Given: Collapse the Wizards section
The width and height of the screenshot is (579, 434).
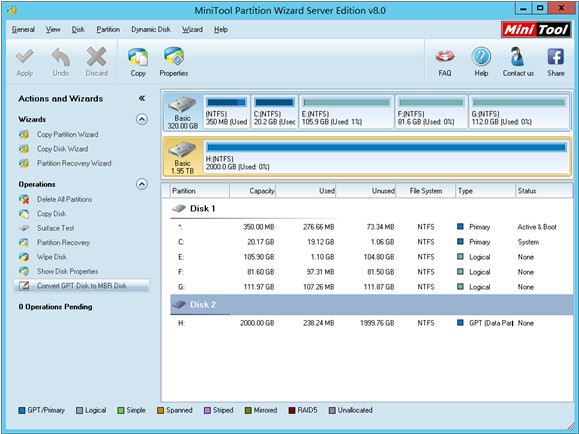Looking at the screenshot, I should 142,119.
